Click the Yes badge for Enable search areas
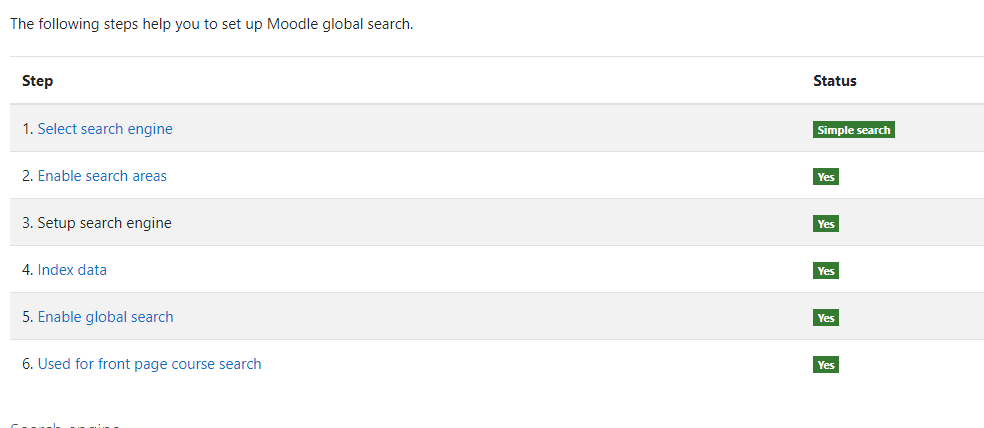The width and height of the screenshot is (984, 428). click(x=826, y=177)
